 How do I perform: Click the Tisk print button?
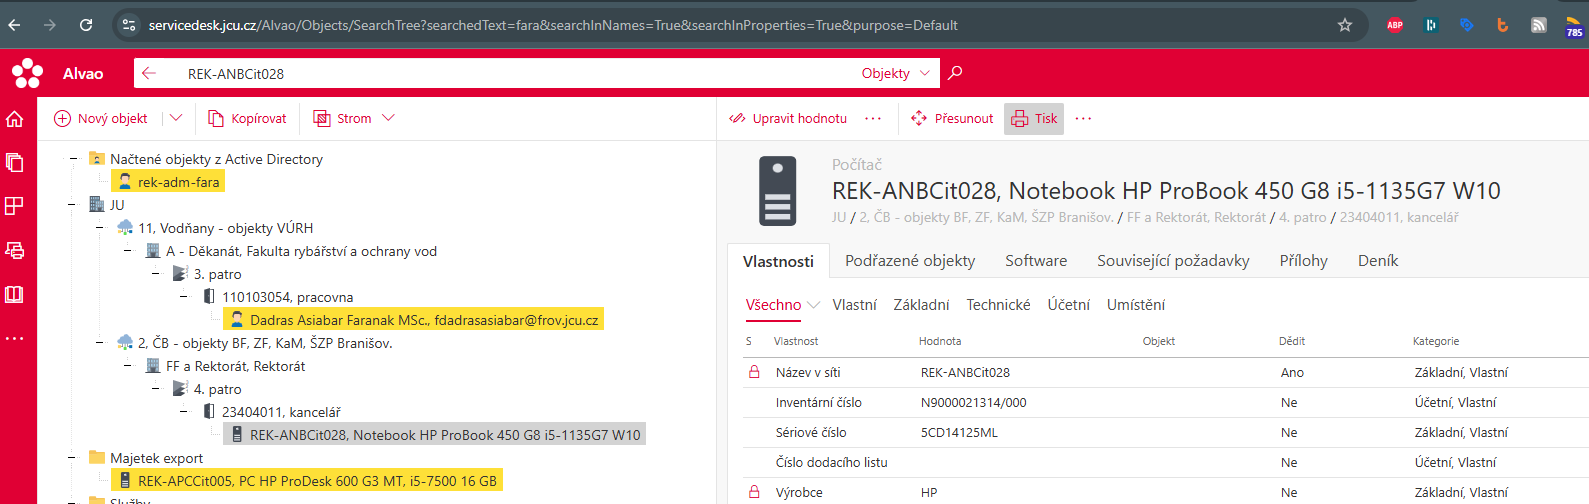coord(1034,118)
